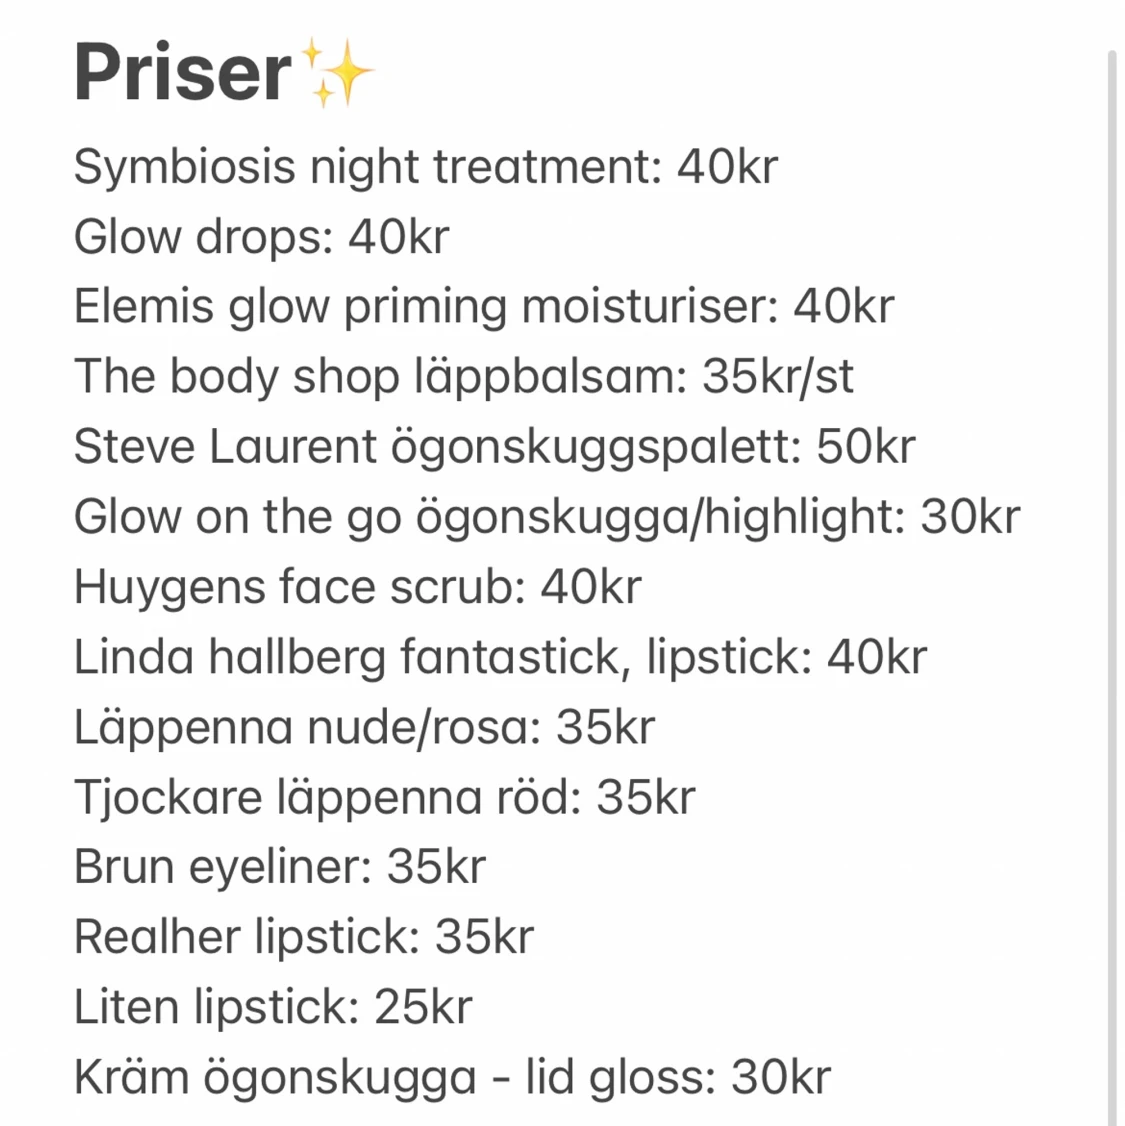This screenshot has height=1126, width=1125.
Task: Click the Glow drops: 40kr line
Action: (261, 238)
